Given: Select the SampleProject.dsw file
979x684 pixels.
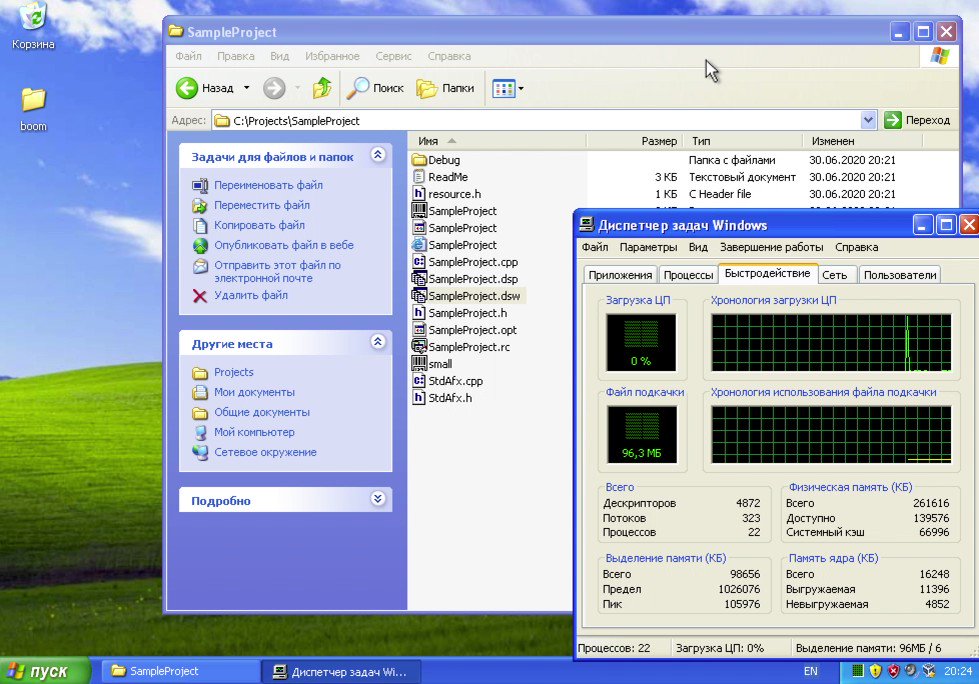Looking at the screenshot, I should (x=467, y=296).
